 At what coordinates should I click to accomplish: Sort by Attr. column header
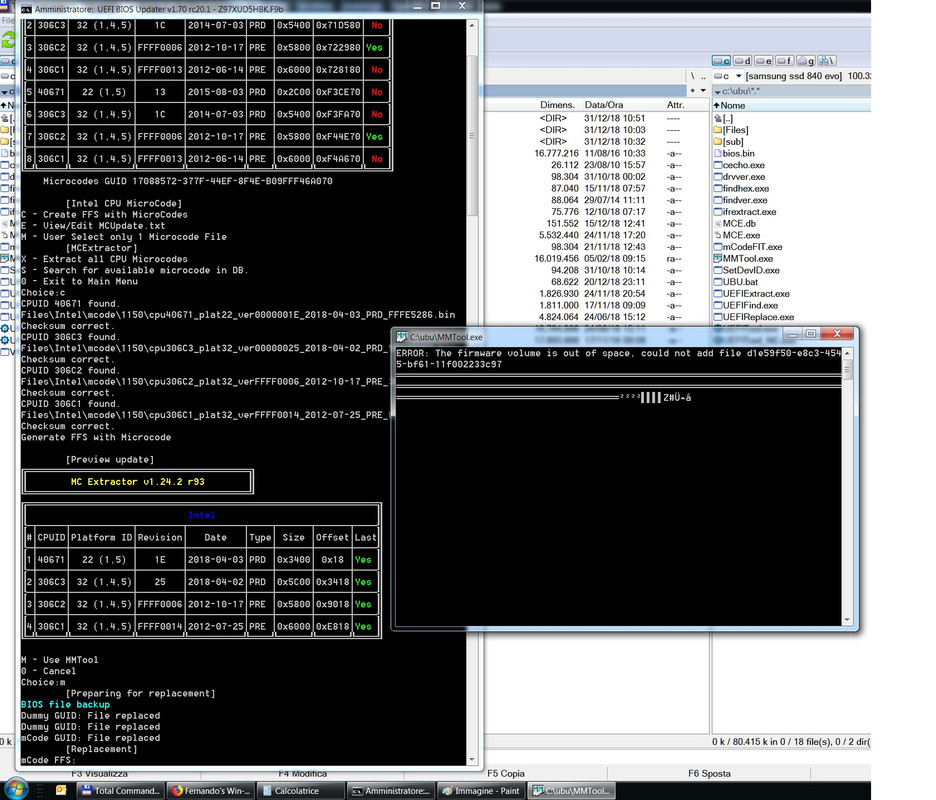click(x=676, y=104)
